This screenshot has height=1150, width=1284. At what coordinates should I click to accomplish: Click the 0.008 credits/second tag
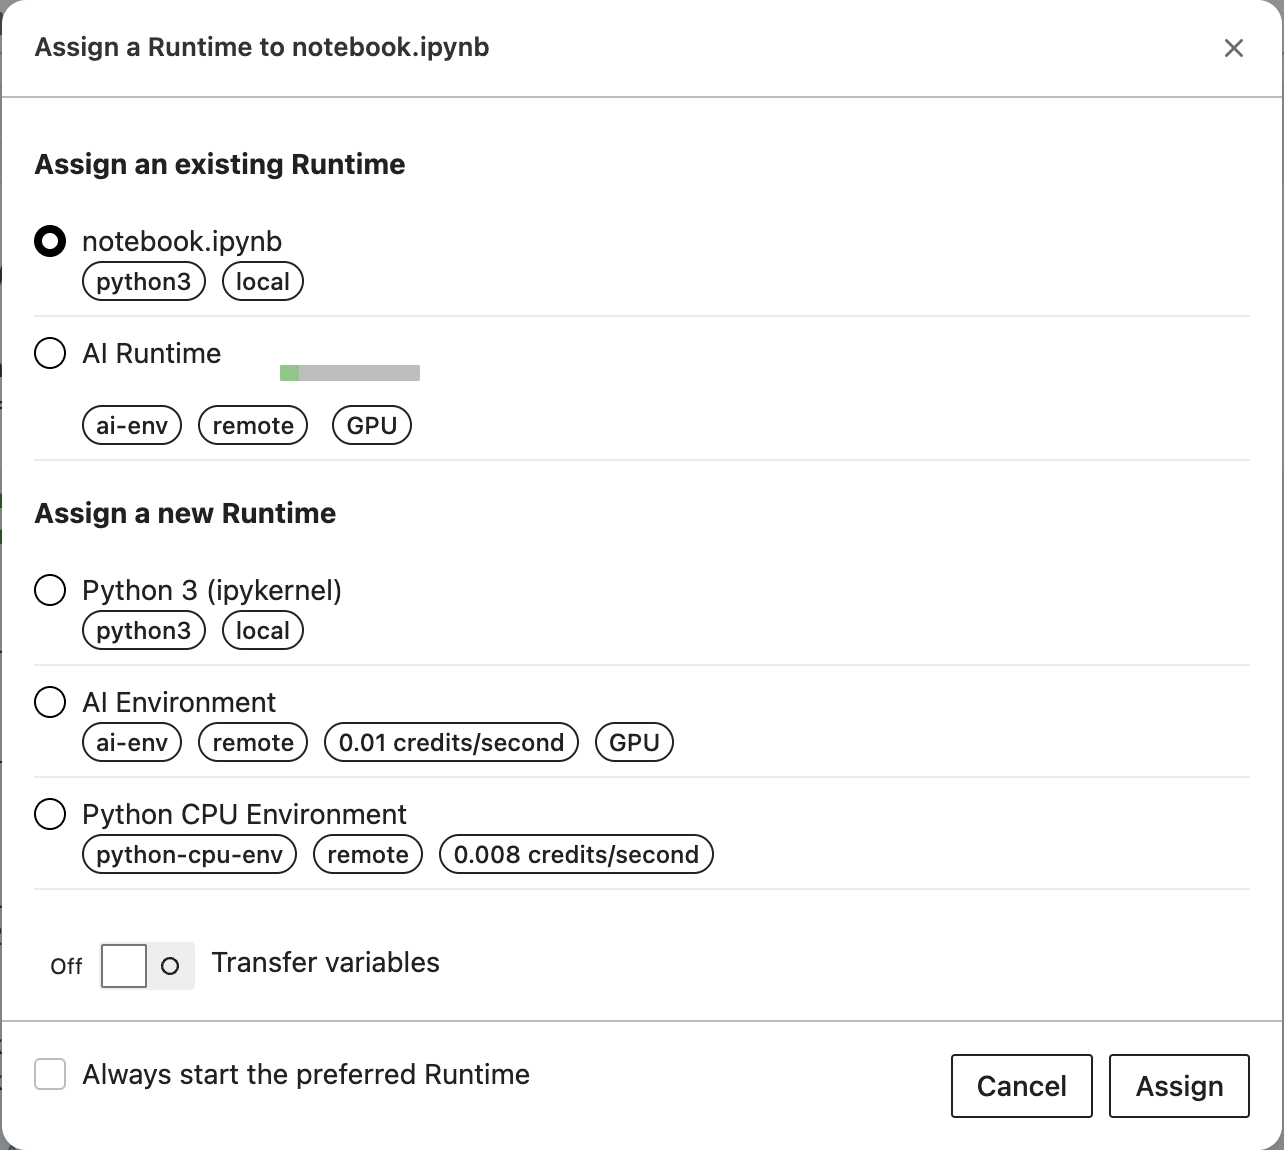[576, 855]
